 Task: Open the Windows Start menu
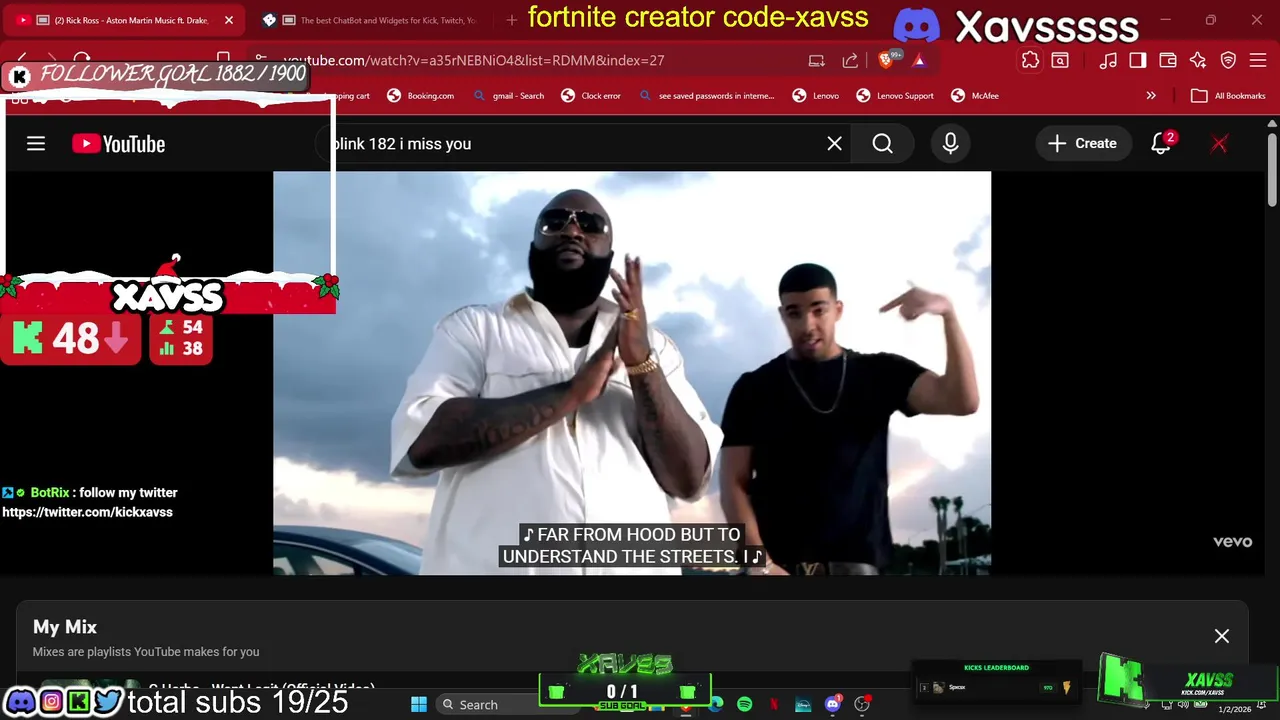click(x=419, y=704)
